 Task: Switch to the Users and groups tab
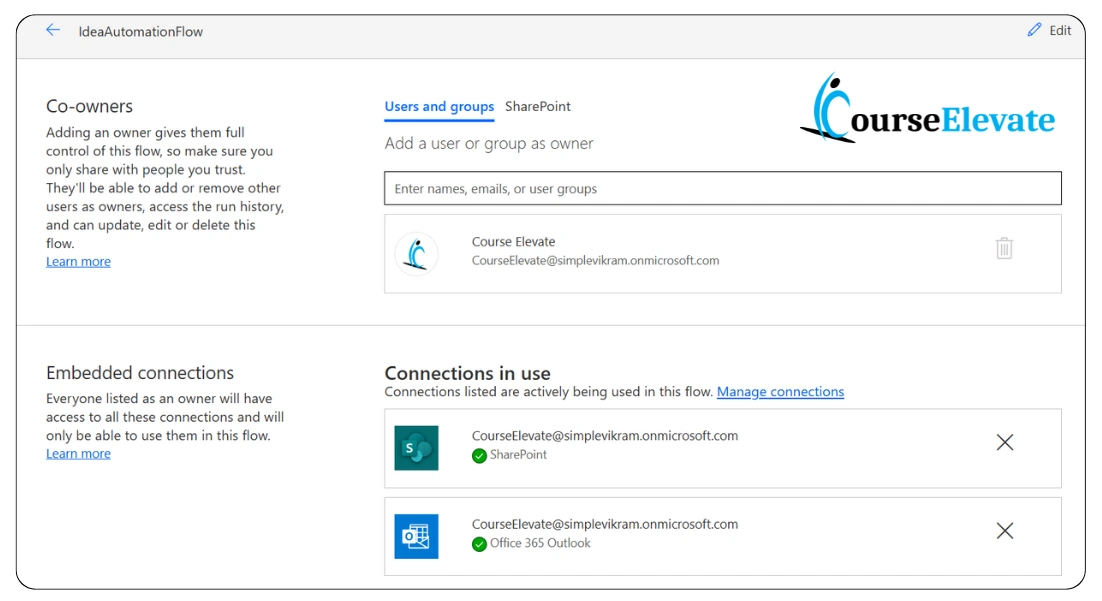pos(439,107)
